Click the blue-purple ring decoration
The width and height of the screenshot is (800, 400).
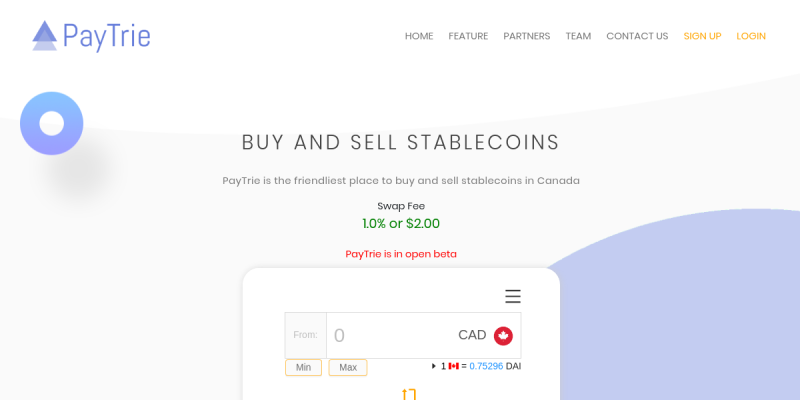52,123
